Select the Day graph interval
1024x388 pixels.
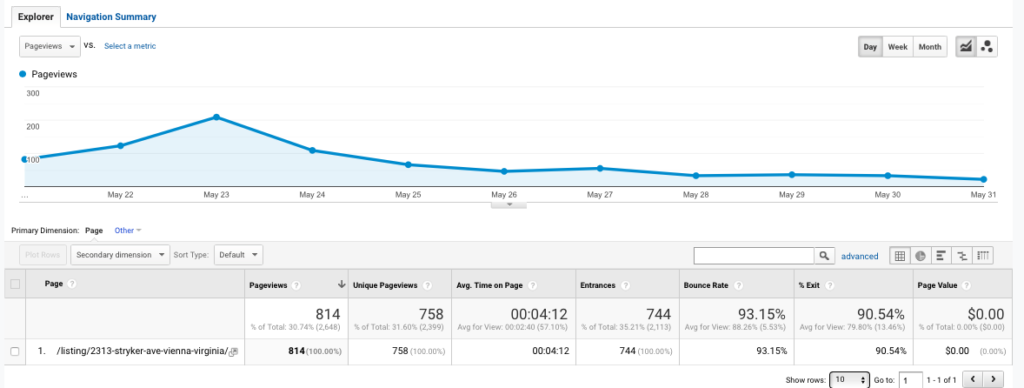870,47
